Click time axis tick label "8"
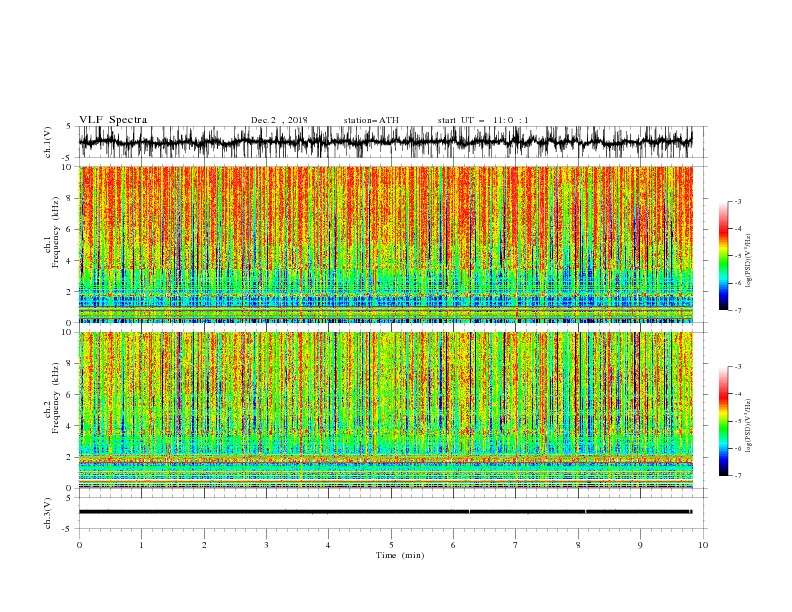Image resolution: width=792 pixels, height=612 pixels. point(578,545)
